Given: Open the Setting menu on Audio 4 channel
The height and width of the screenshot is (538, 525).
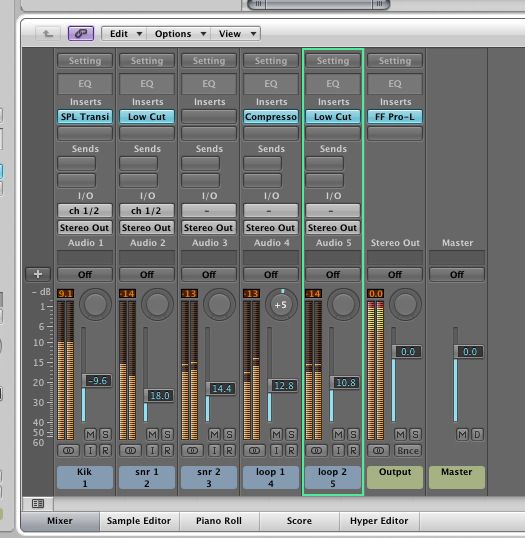Looking at the screenshot, I should tap(271, 61).
